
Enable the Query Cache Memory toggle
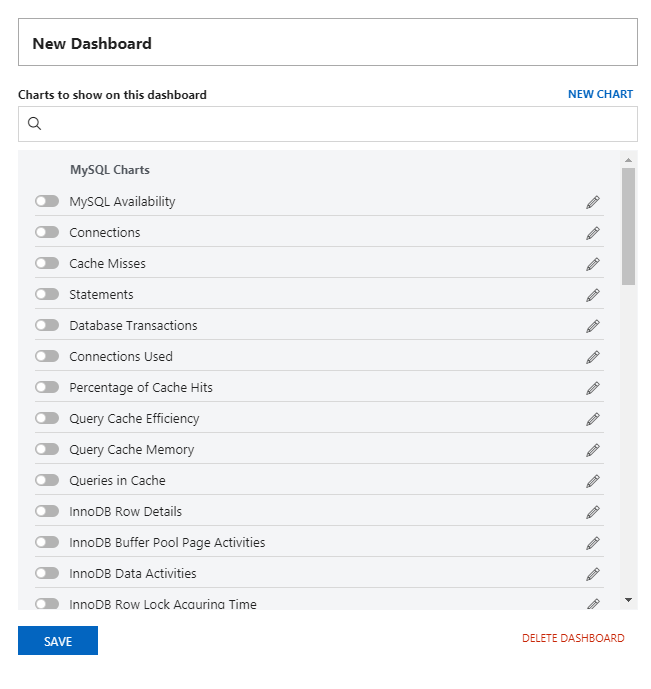(47, 449)
